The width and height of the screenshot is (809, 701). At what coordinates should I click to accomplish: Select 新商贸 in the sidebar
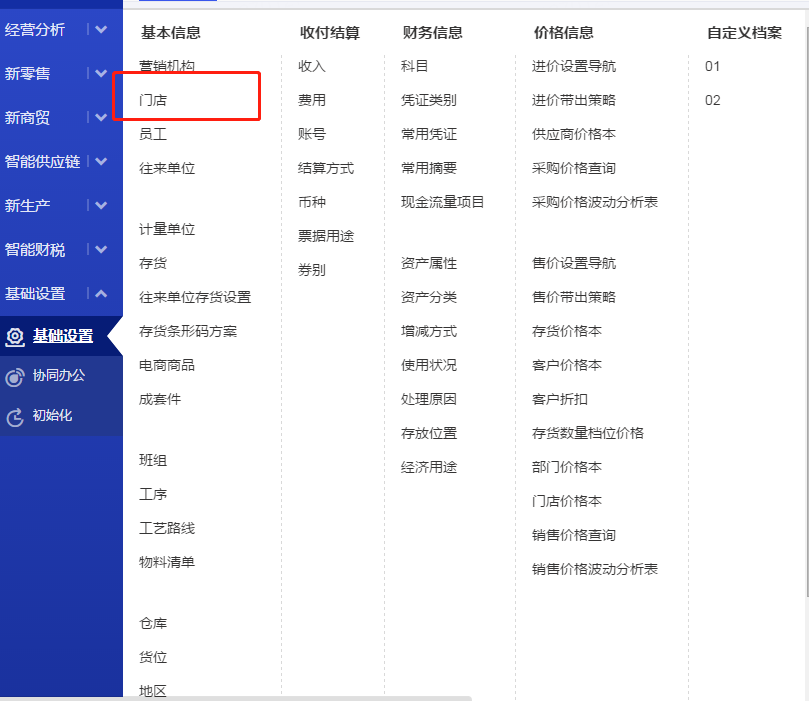[27, 117]
